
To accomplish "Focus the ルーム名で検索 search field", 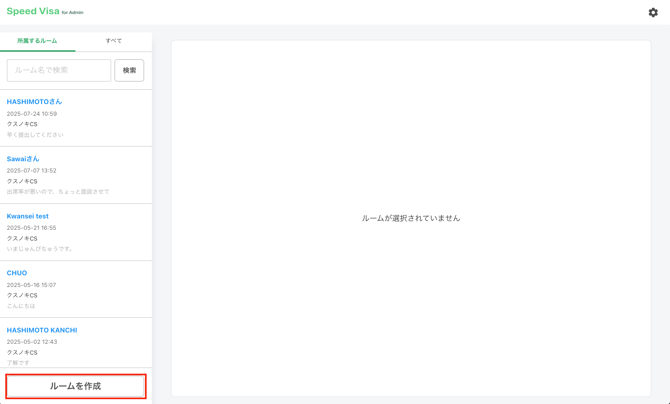I will (59, 70).
